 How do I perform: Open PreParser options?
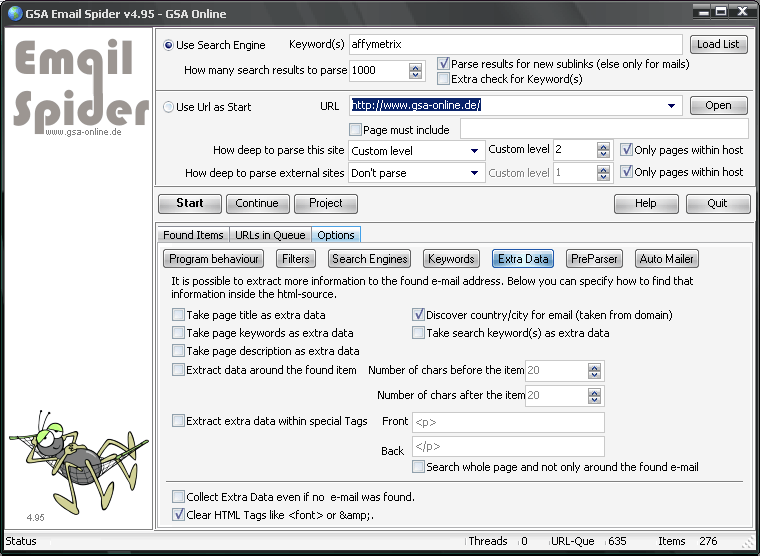pyautogui.click(x=594, y=259)
